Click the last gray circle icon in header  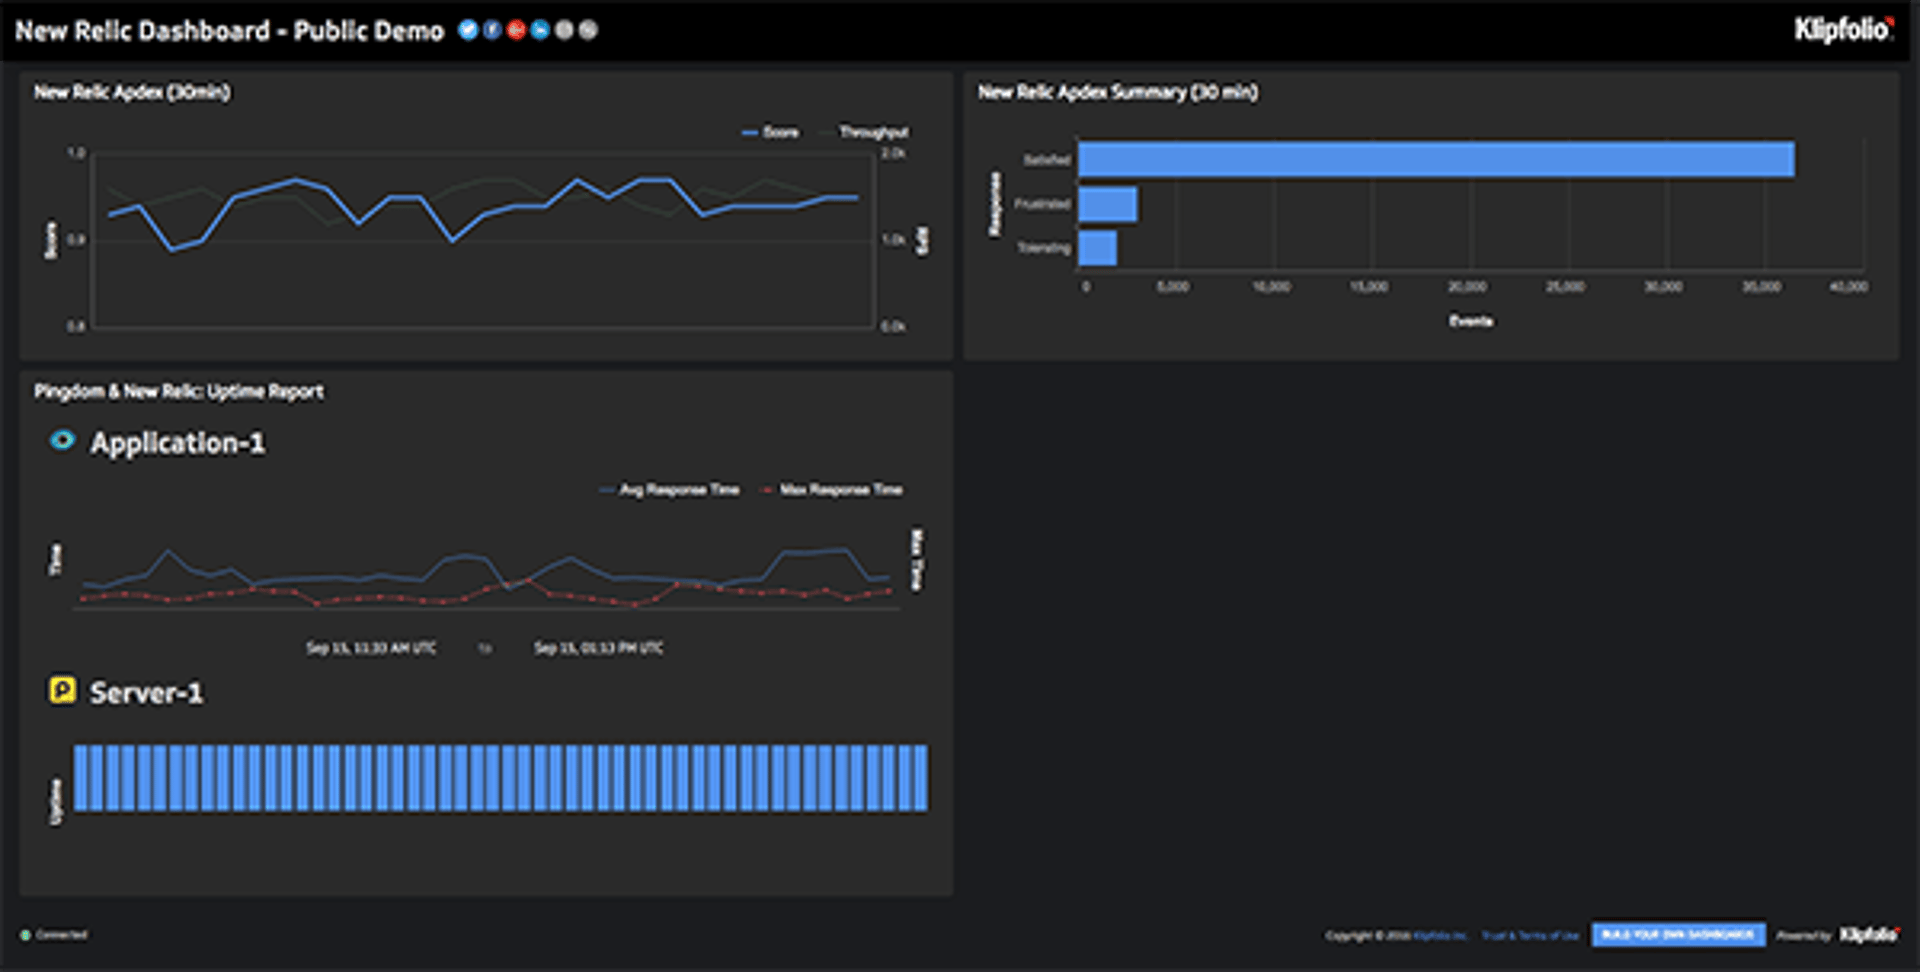[588, 30]
